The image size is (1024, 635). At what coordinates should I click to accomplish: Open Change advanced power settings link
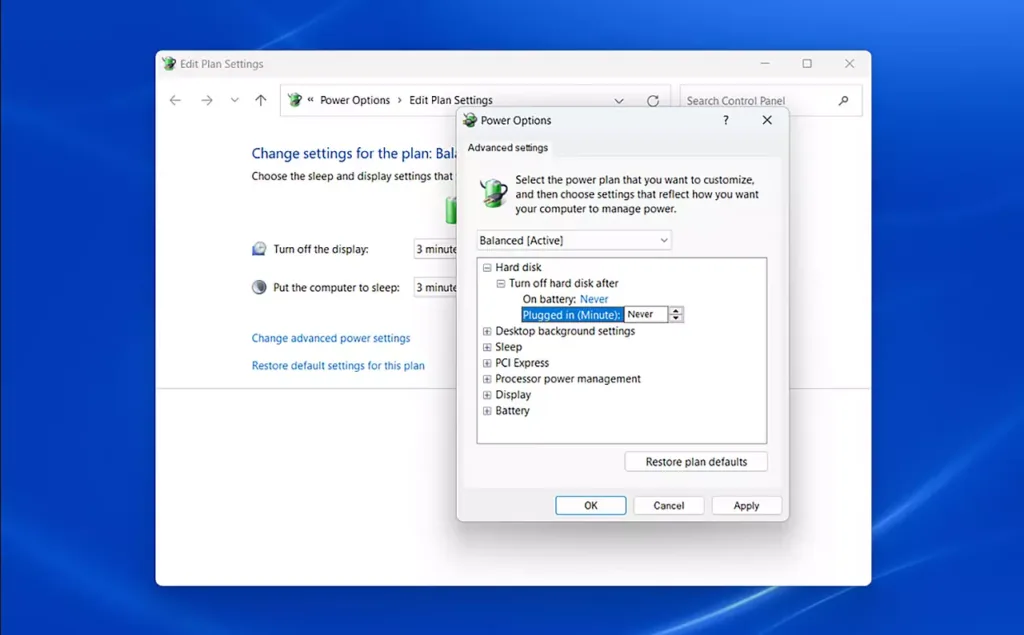tap(331, 338)
